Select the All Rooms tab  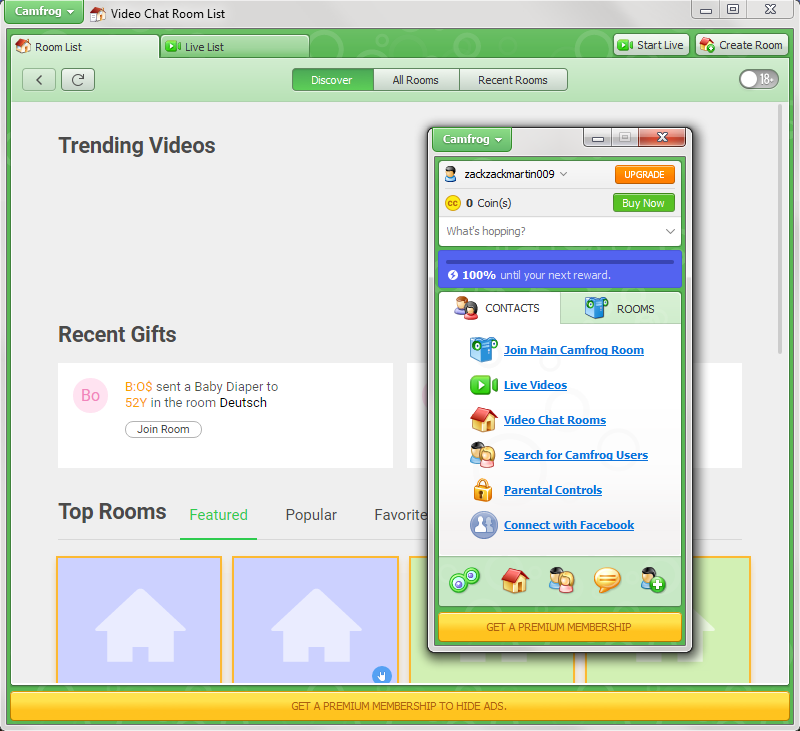pyautogui.click(x=416, y=80)
